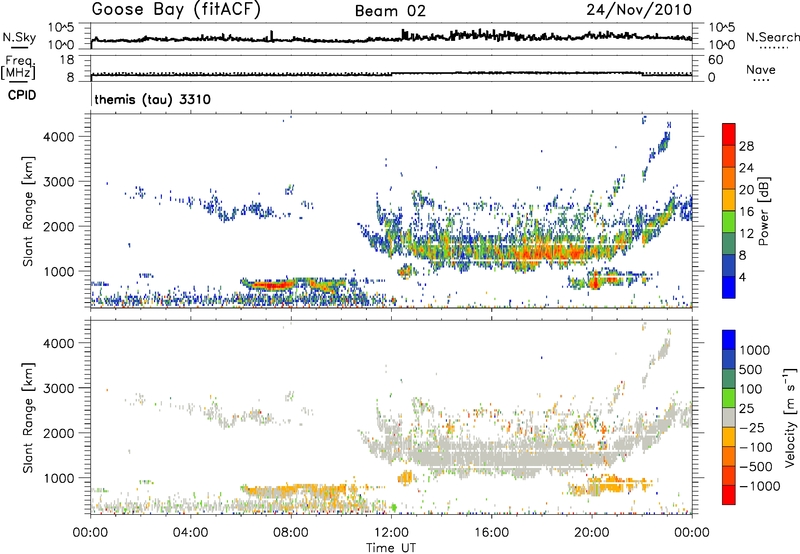Click the "4000" tick of the power panel range axis
The image size is (800, 554).
58,137
